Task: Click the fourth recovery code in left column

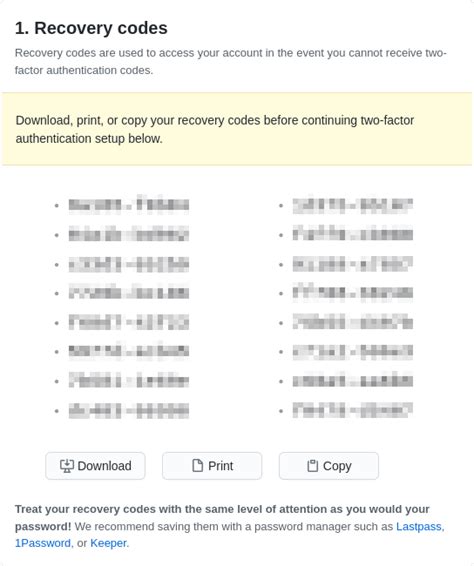Action: point(129,292)
